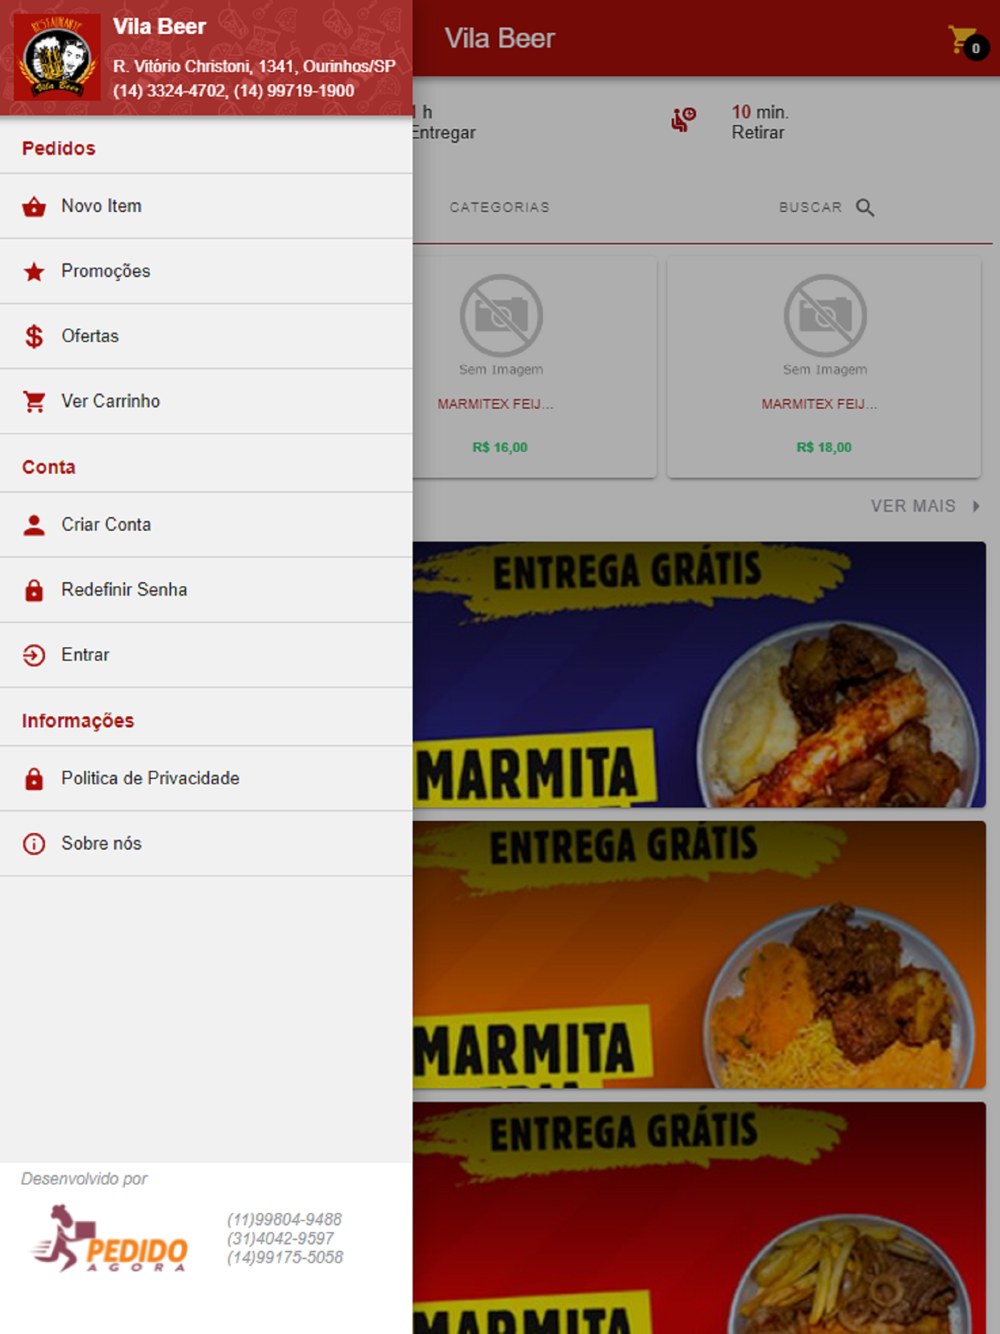Open the Marmitex card priced R$ 18,00
The height and width of the screenshot is (1334, 1000).
(824, 367)
